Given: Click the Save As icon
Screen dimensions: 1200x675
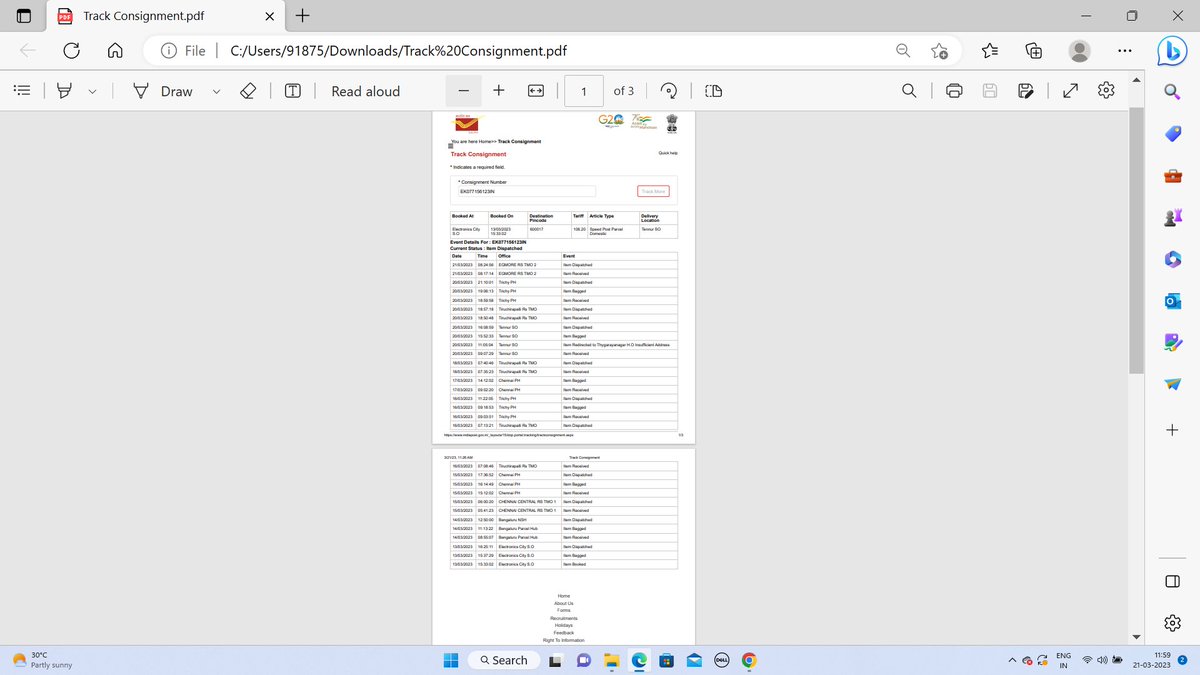Looking at the screenshot, I should [1025, 91].
